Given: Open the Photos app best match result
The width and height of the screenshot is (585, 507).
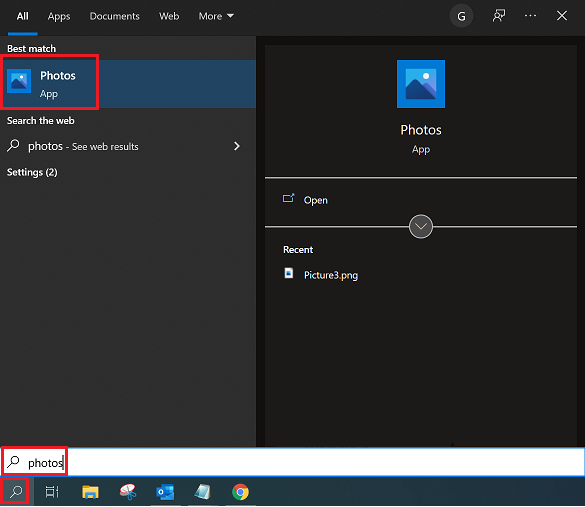Looking at the screenshot, I should click(x=128, y=84).
